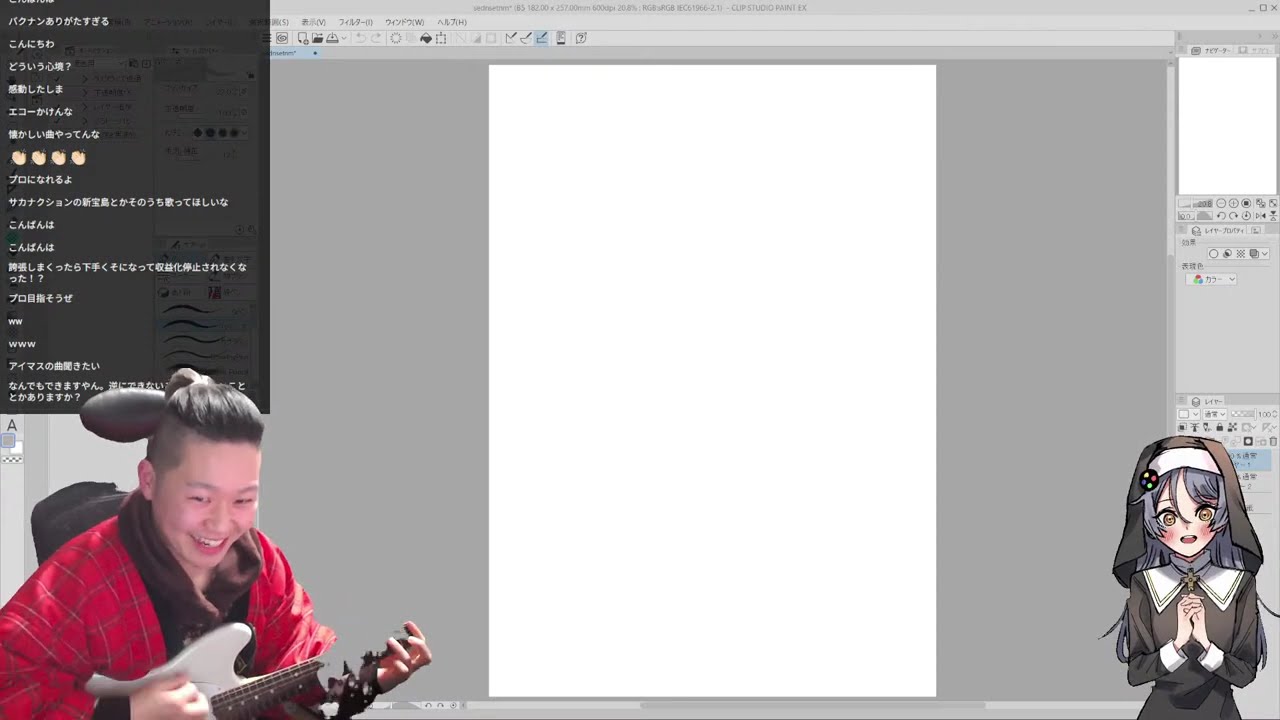The height and width of the screenshot is (720, 1280).
Task: Toggle Snap to Special Ruler in toolbar
Action: (526, 38)
